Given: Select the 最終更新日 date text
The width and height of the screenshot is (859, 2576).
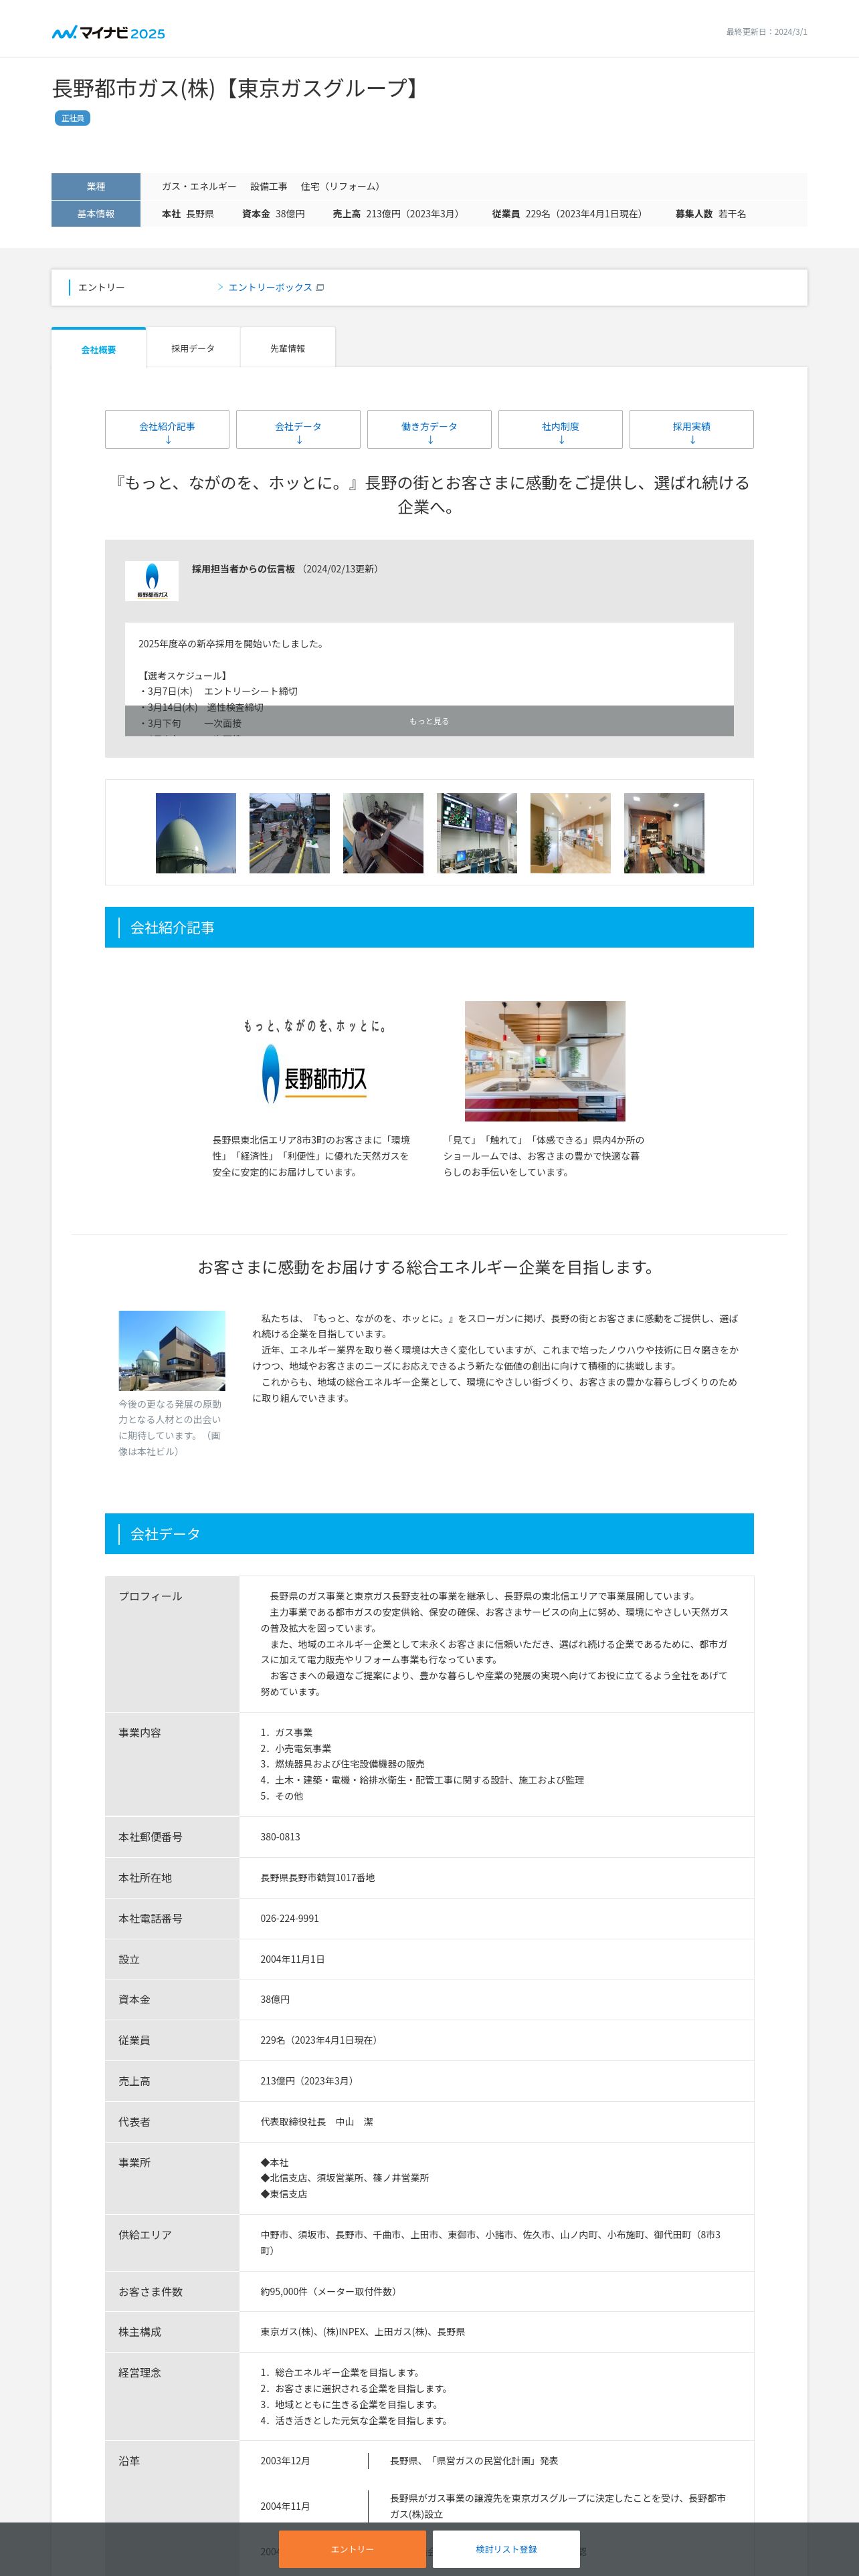Looking at the screenshot, I should 767,32.
